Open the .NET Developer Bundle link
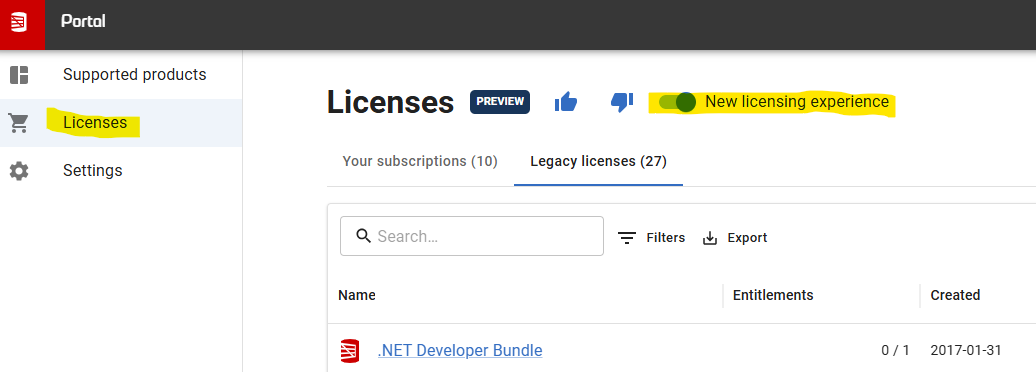Viewport: 1036px width, 372px height. click(460, 350)
